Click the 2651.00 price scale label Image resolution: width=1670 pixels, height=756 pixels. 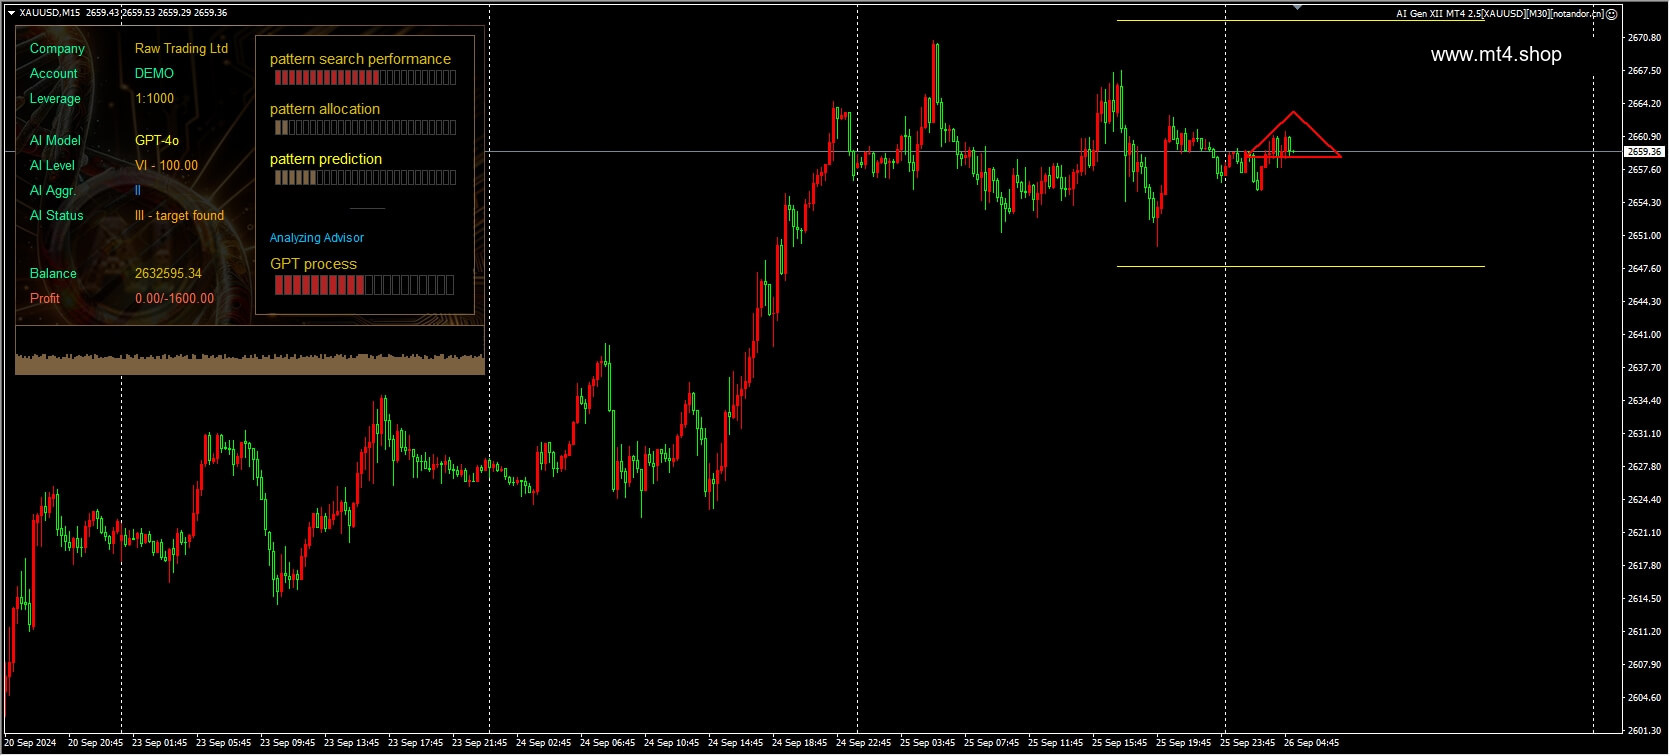(1644, 235)
